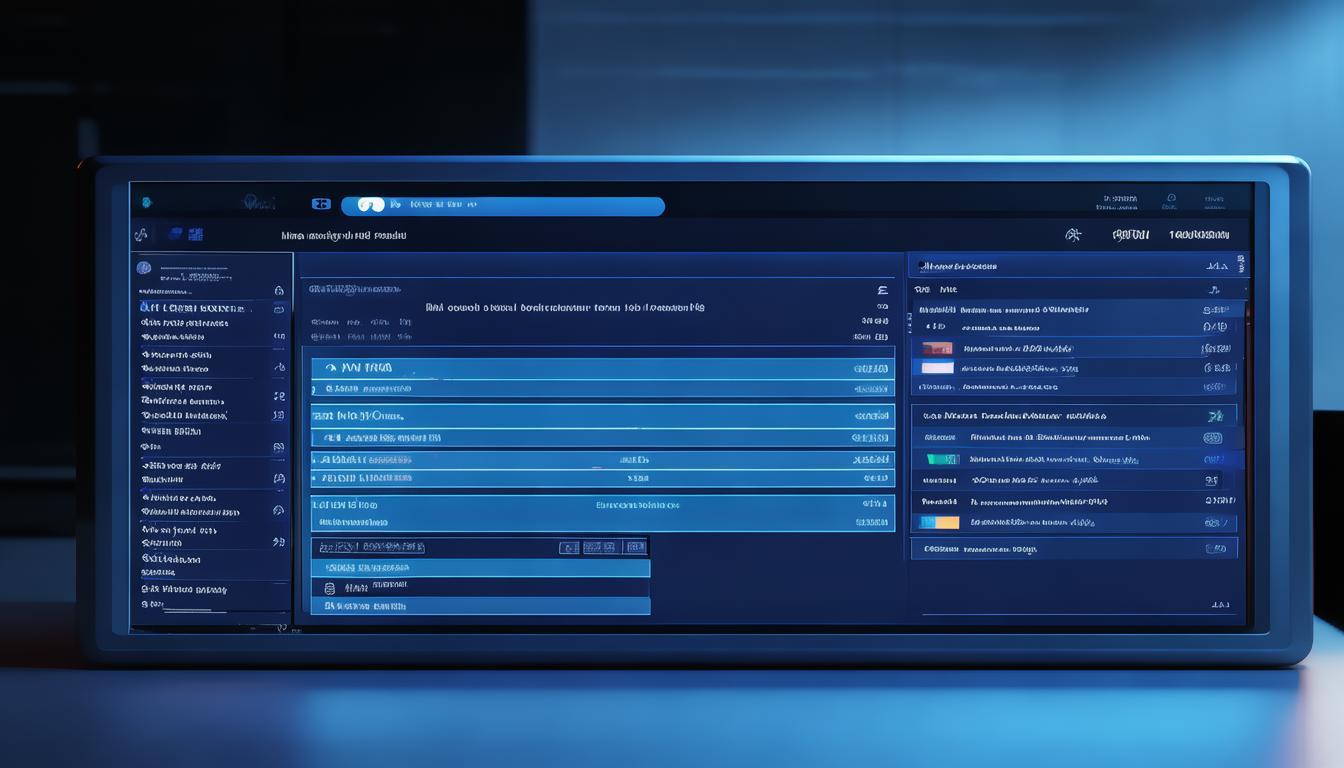Screen dimensions: 1344x768
Task: Click the swirl icon at the far left of the toolbar
Action: [x=141, y=235]
